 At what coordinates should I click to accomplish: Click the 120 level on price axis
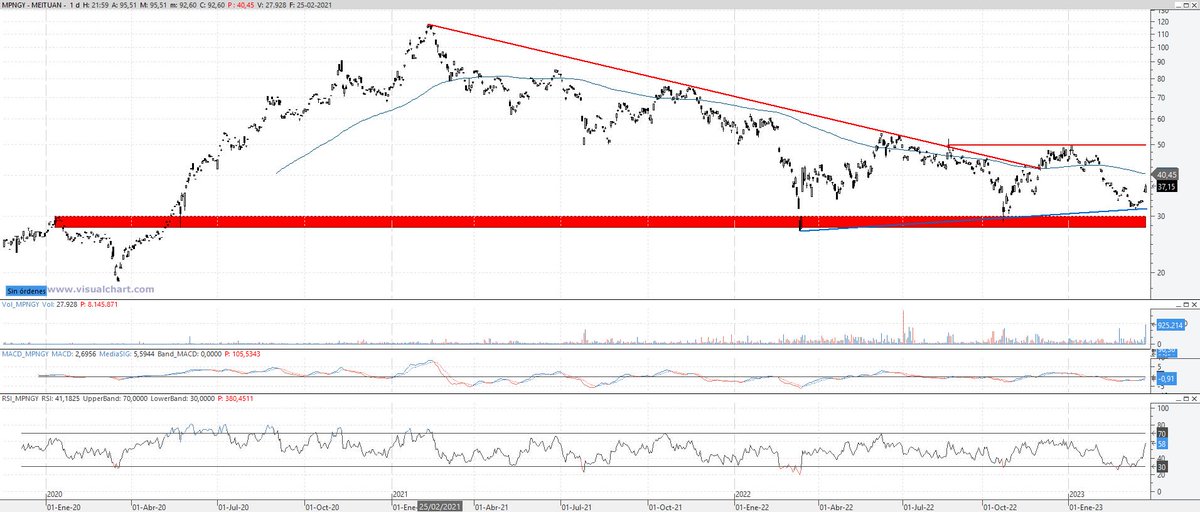[x=1161, y=22]
